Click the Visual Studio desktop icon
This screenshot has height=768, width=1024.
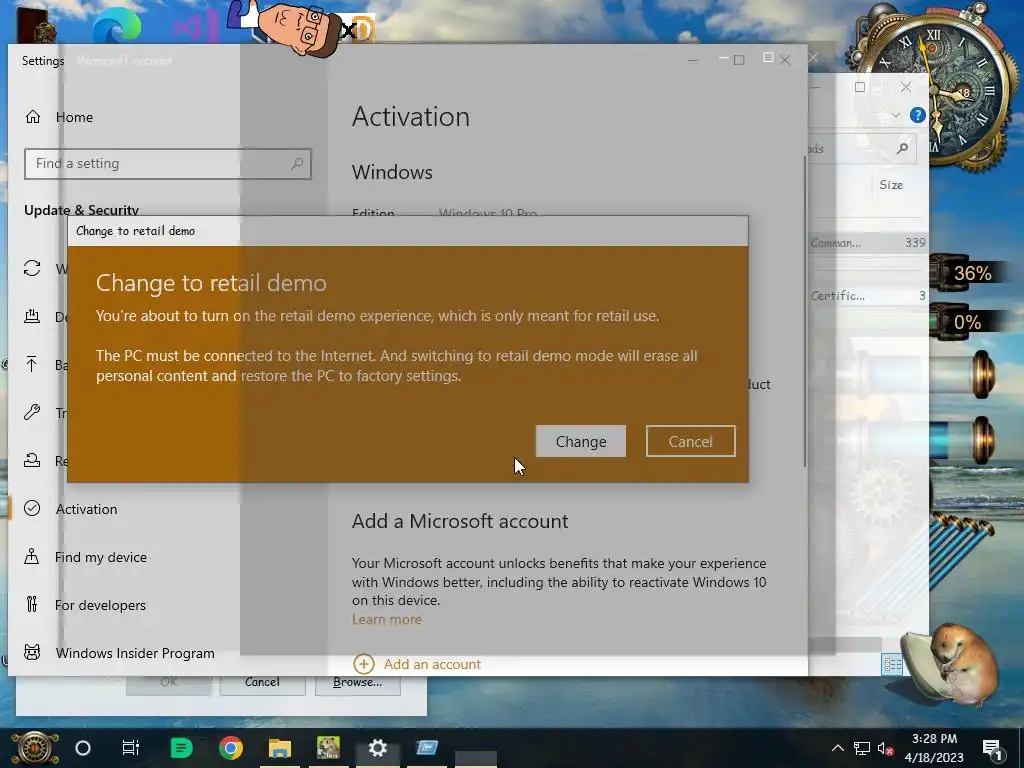(195, 26)
